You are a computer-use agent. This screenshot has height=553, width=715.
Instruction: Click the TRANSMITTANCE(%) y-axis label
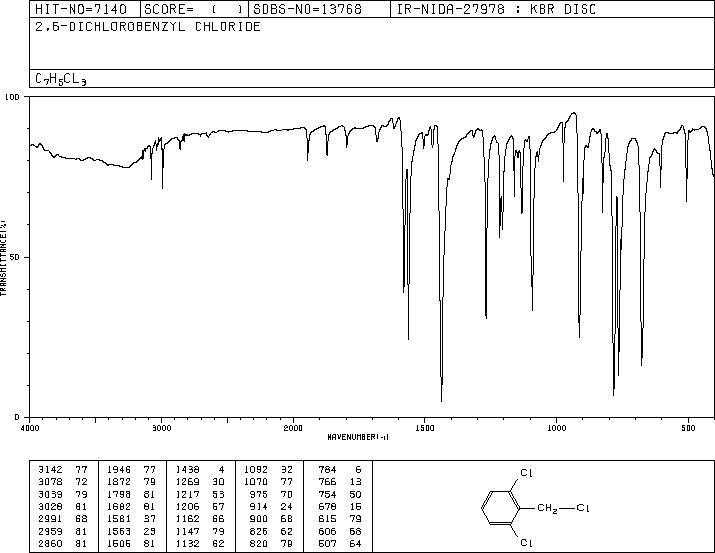[x=3, y=257]
